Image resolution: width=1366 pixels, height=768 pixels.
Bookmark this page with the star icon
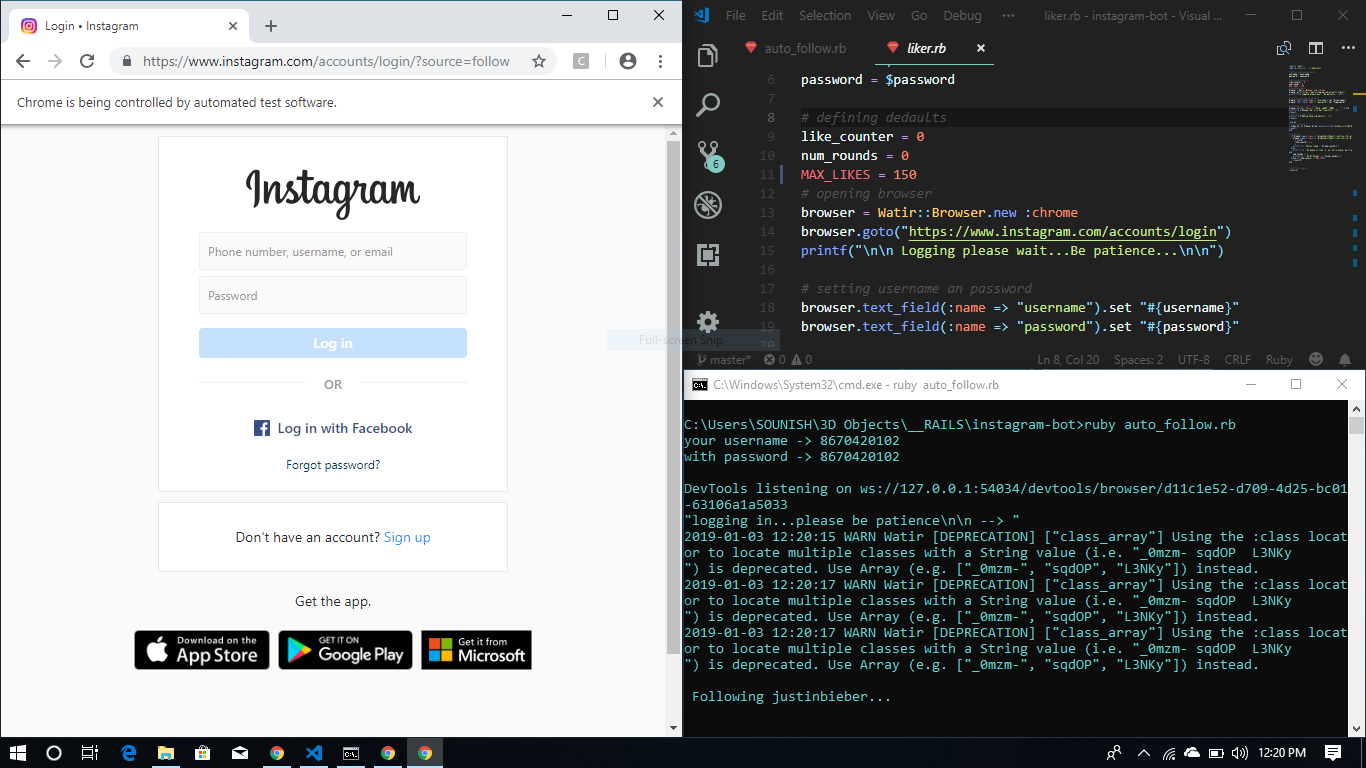539,61
